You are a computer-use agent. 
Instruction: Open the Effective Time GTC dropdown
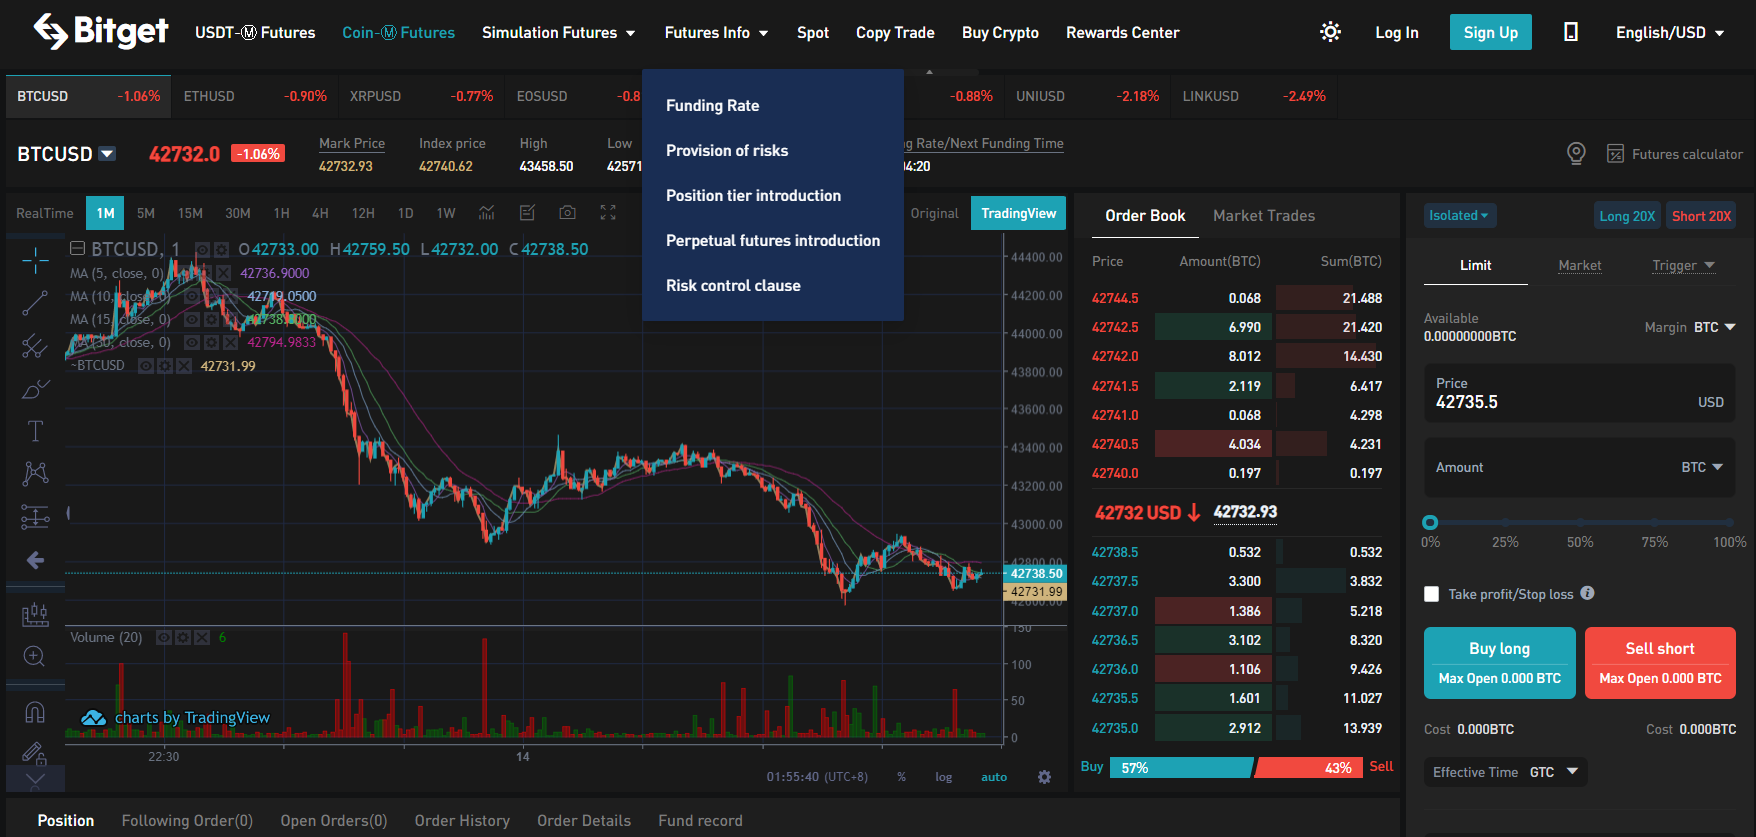point(1505,772)
